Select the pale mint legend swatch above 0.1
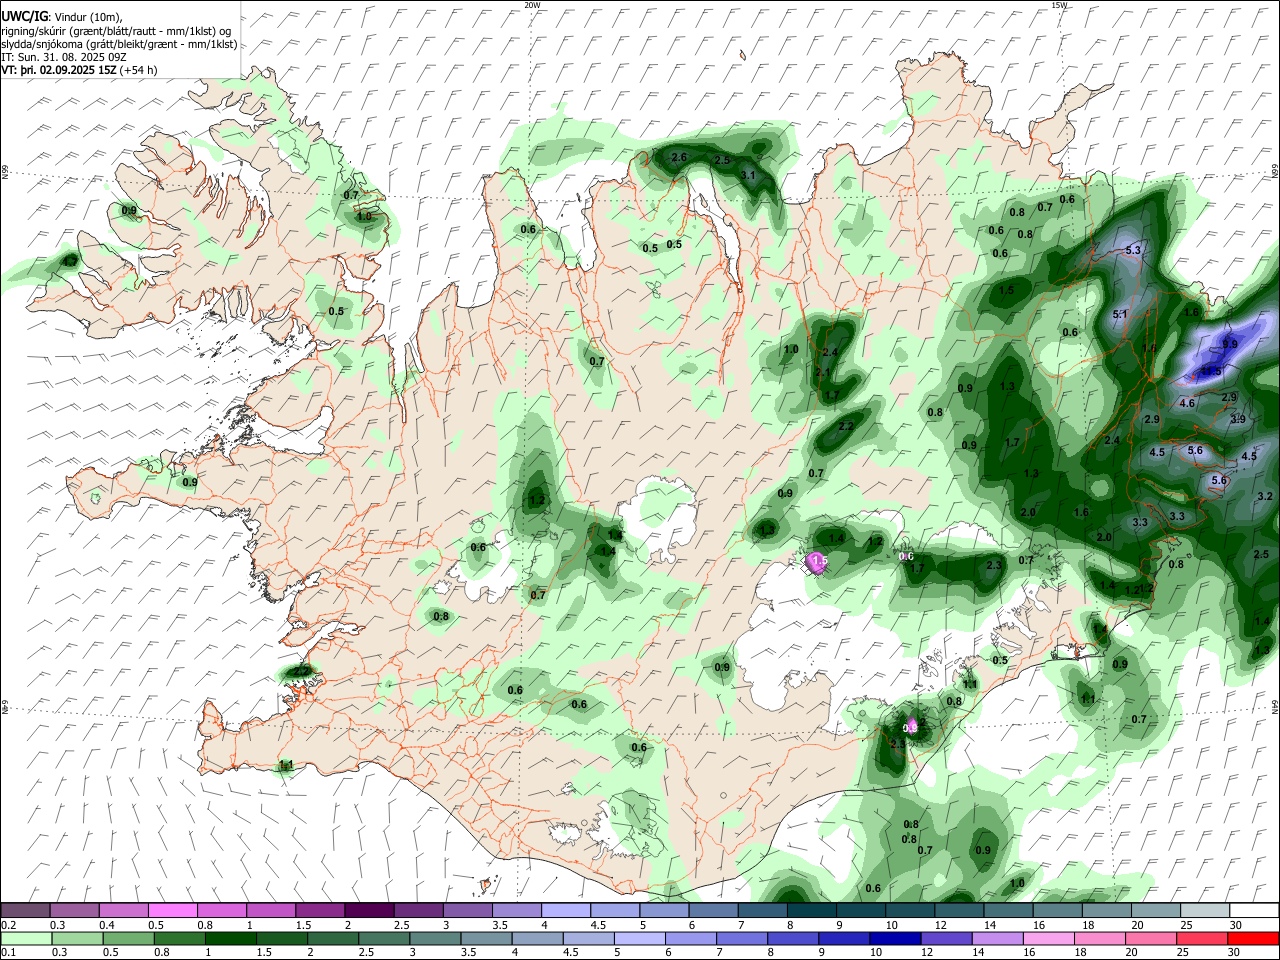 (x=26, y=938)
